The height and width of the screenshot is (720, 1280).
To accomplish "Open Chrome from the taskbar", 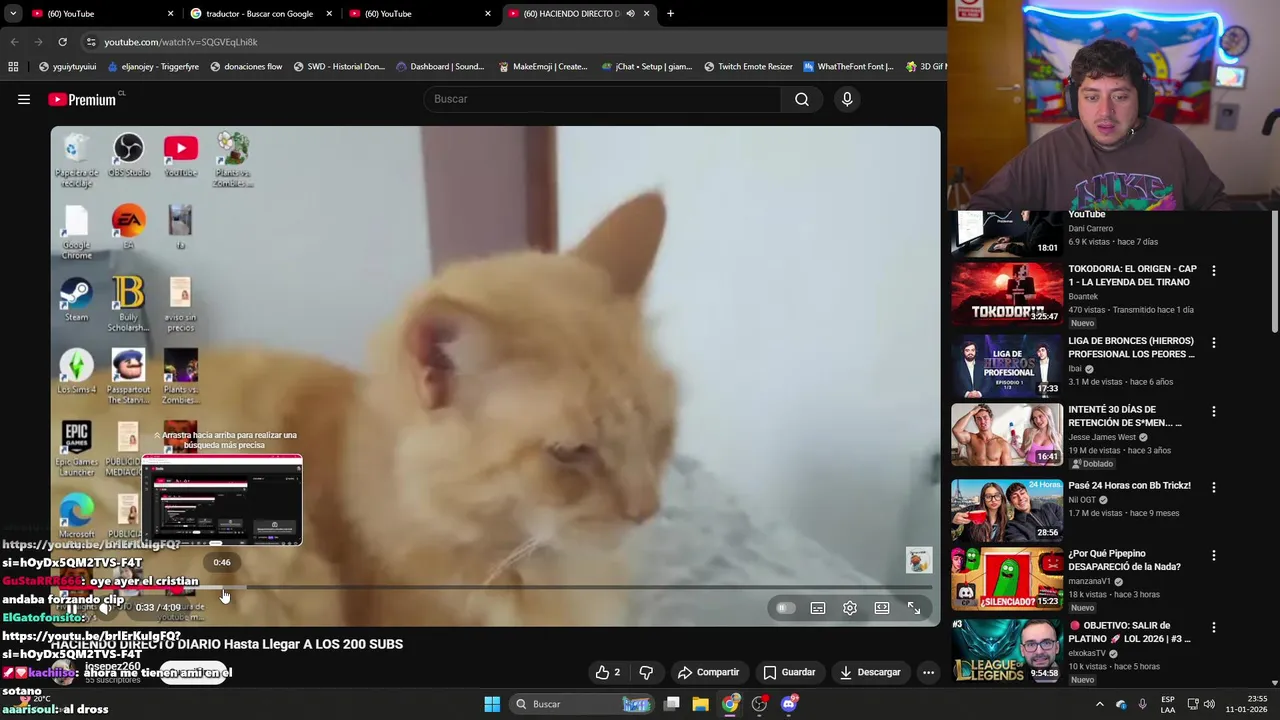I will [x=731, y=704].
